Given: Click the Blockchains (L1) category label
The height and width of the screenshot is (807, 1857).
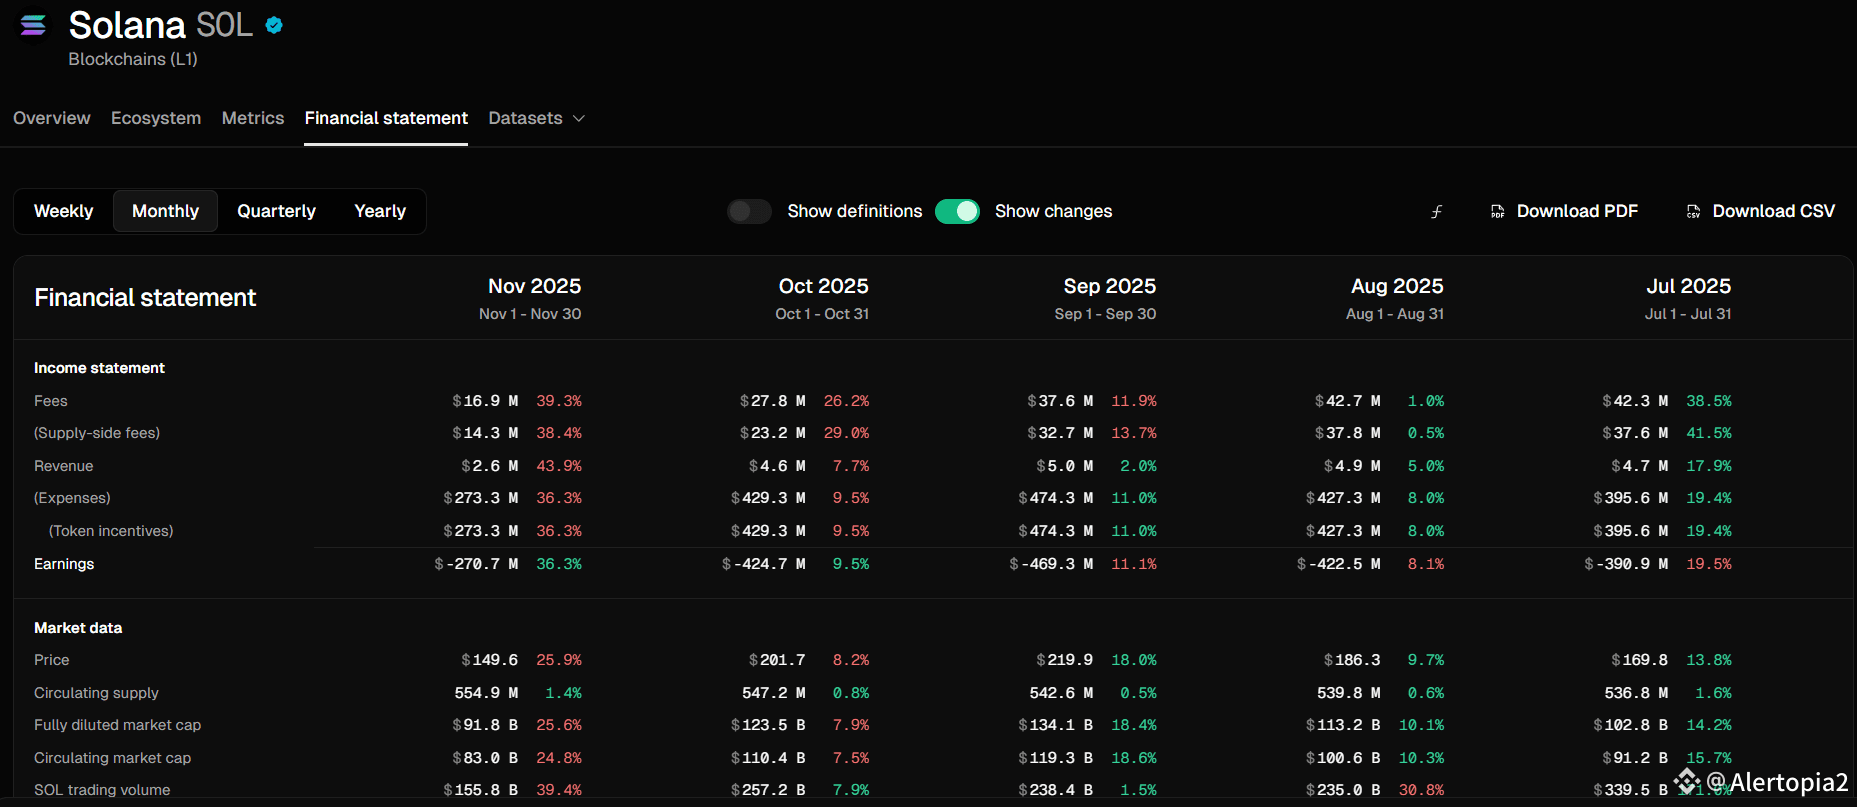Looking at the screenshot, I should (x=133, y=59).
